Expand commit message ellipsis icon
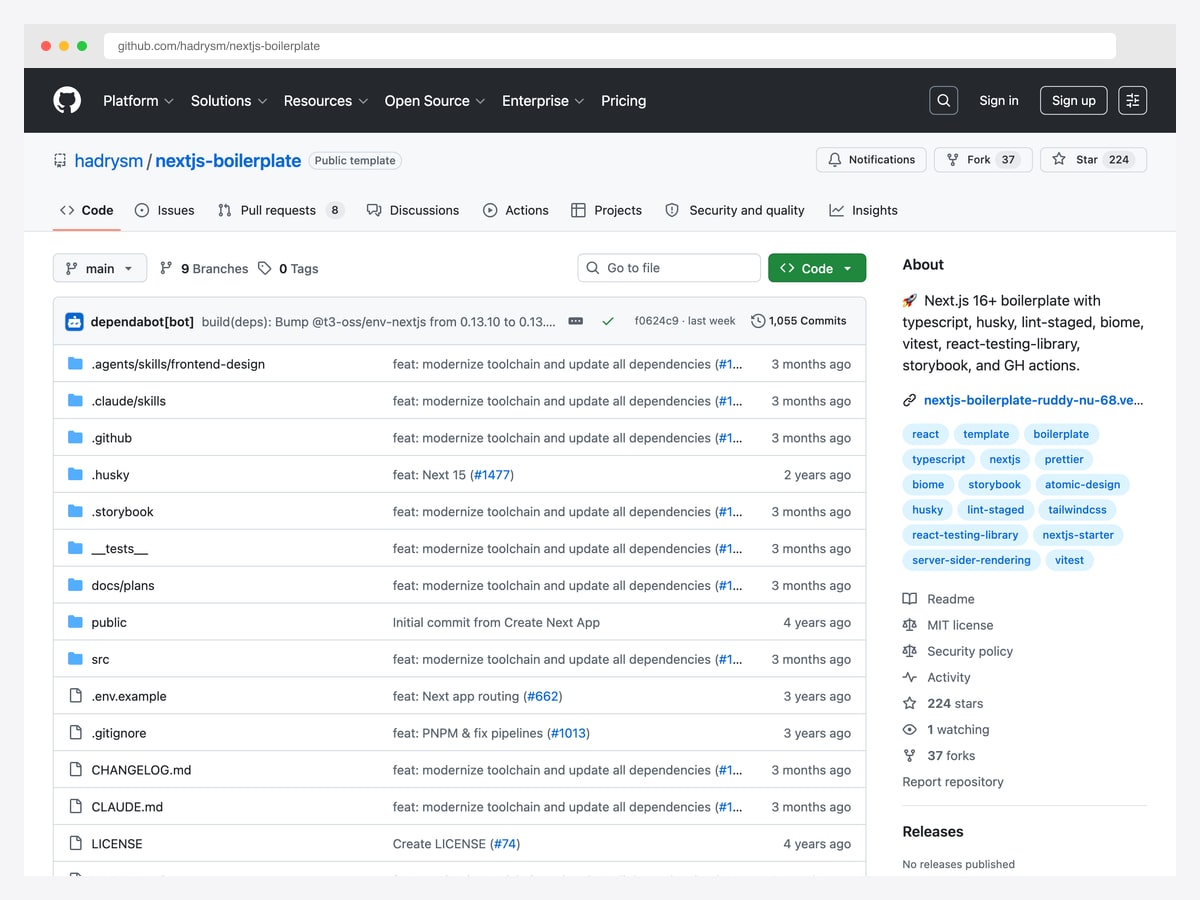This screenshot has width=1200, height=900. coord(575,321)
